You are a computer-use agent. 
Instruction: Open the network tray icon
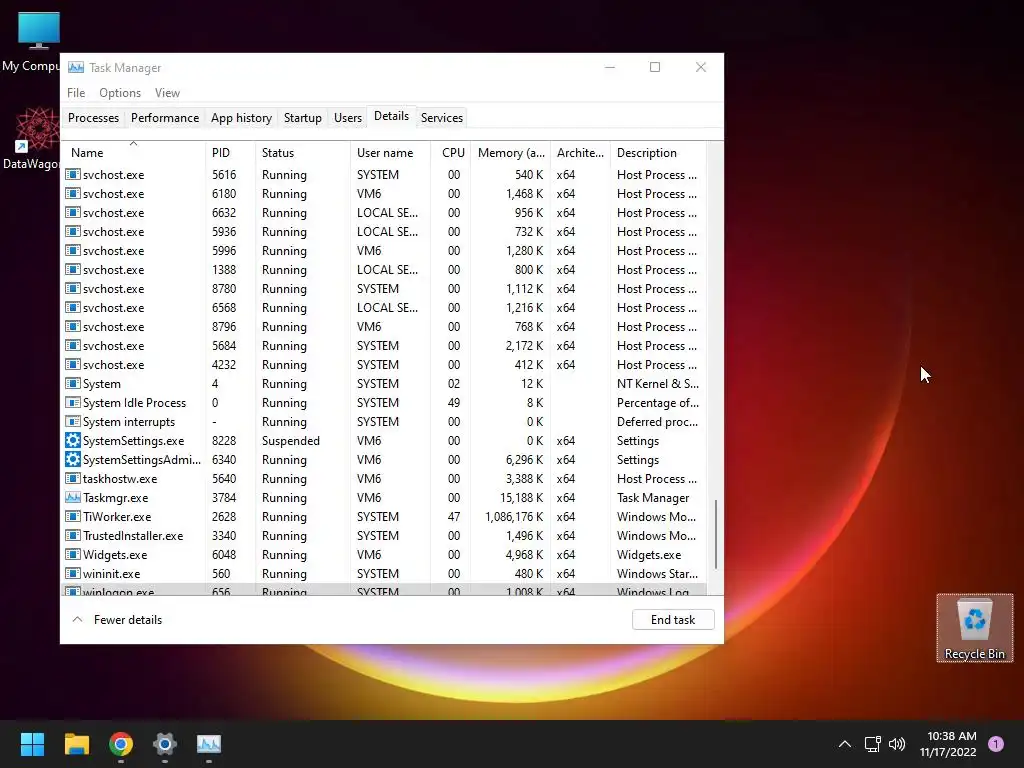pyautogui.click(x=872, y=744)
